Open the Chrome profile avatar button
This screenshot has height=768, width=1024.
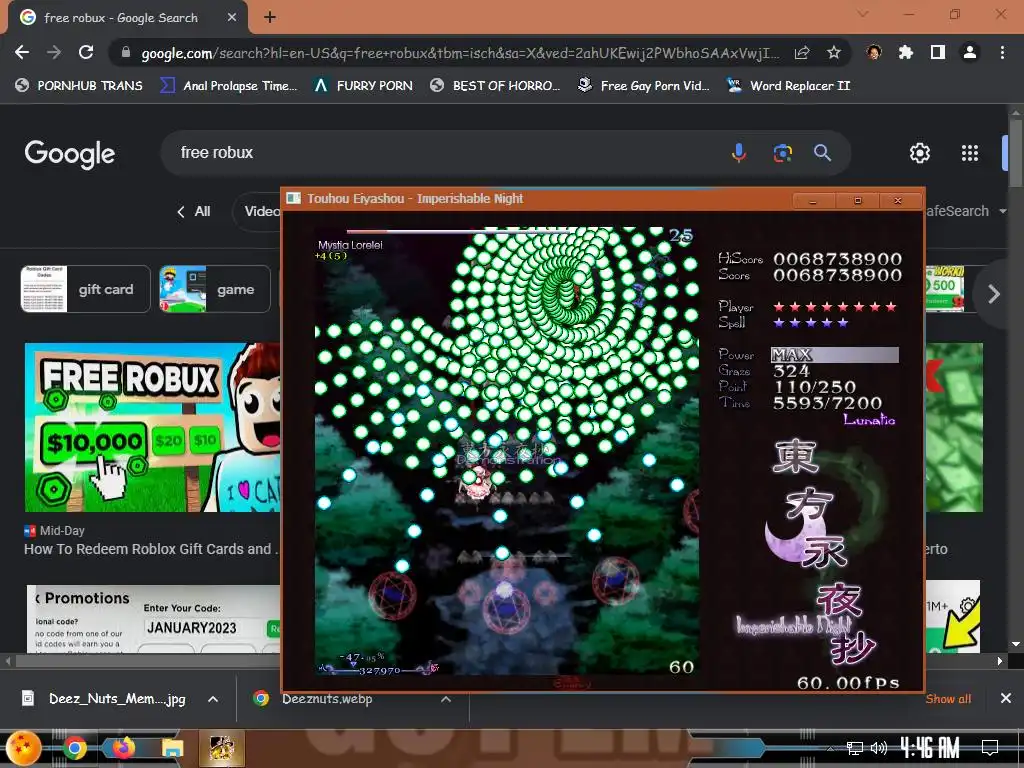970,52
